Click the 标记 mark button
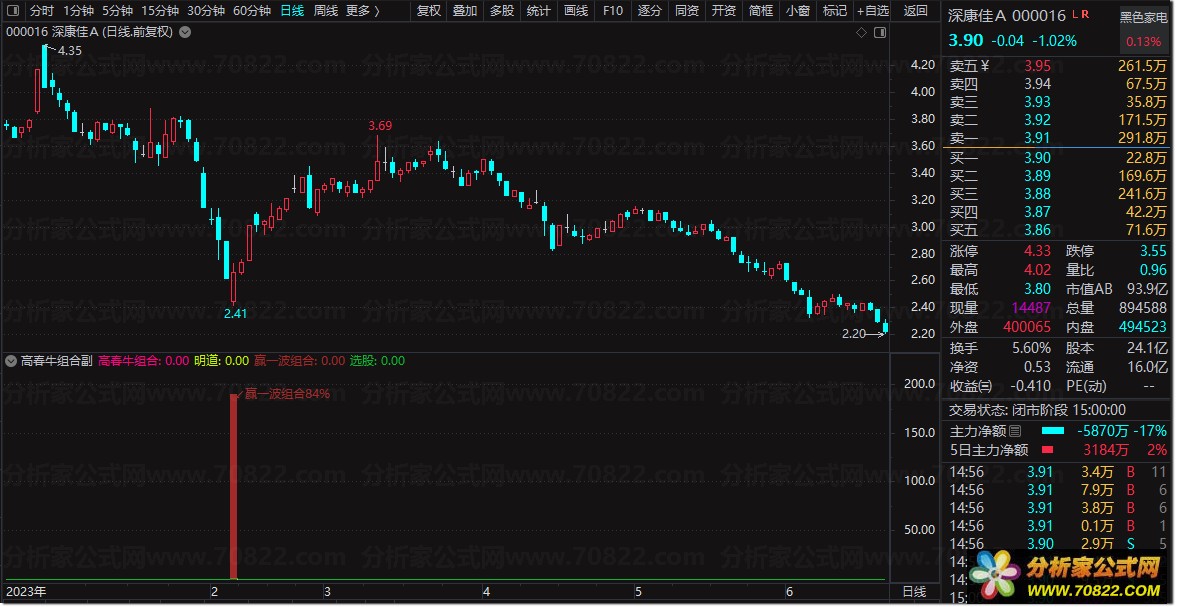Viewport: 1177px width, 607px height. [x=834, y=11]
